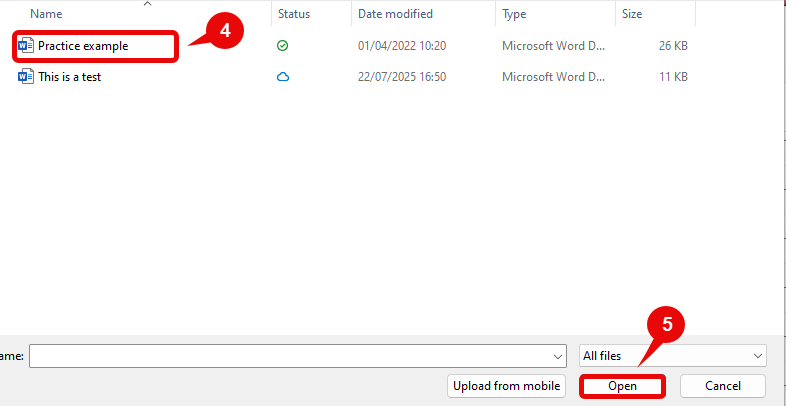Expand the file name history dropdown arrow
Viewport: 786px width, 406px height.
pos(558,356)
